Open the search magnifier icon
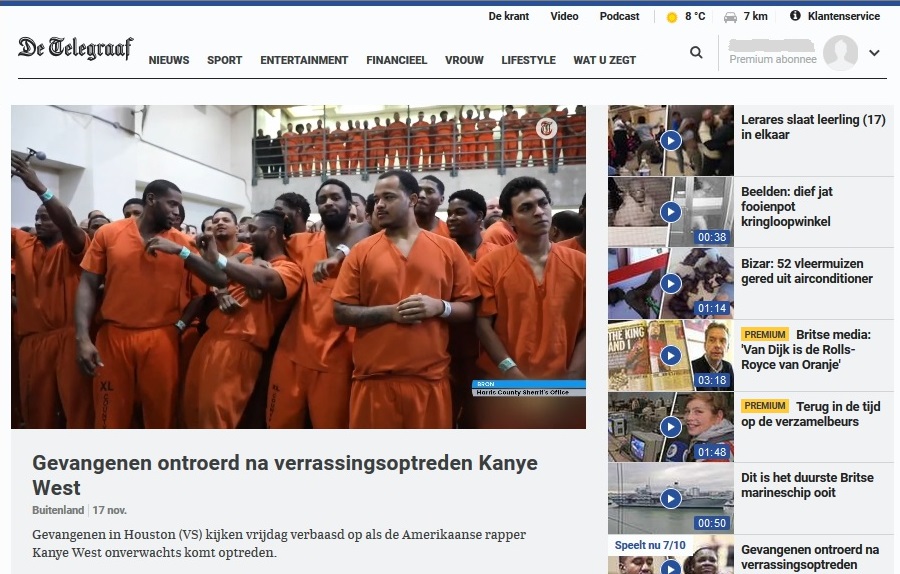The width and height of the screenshot is (900, 574). (x=696, y=53)
